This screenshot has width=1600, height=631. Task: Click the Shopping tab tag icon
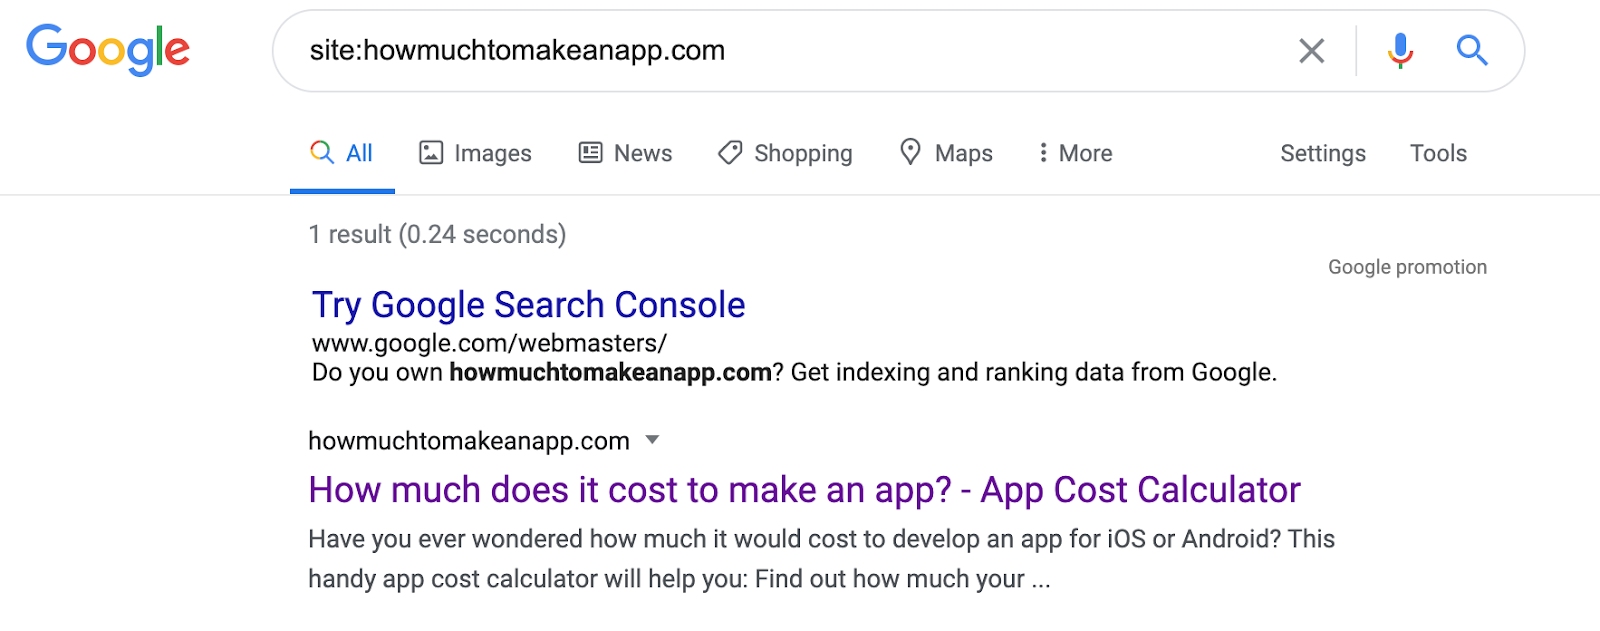731,153
